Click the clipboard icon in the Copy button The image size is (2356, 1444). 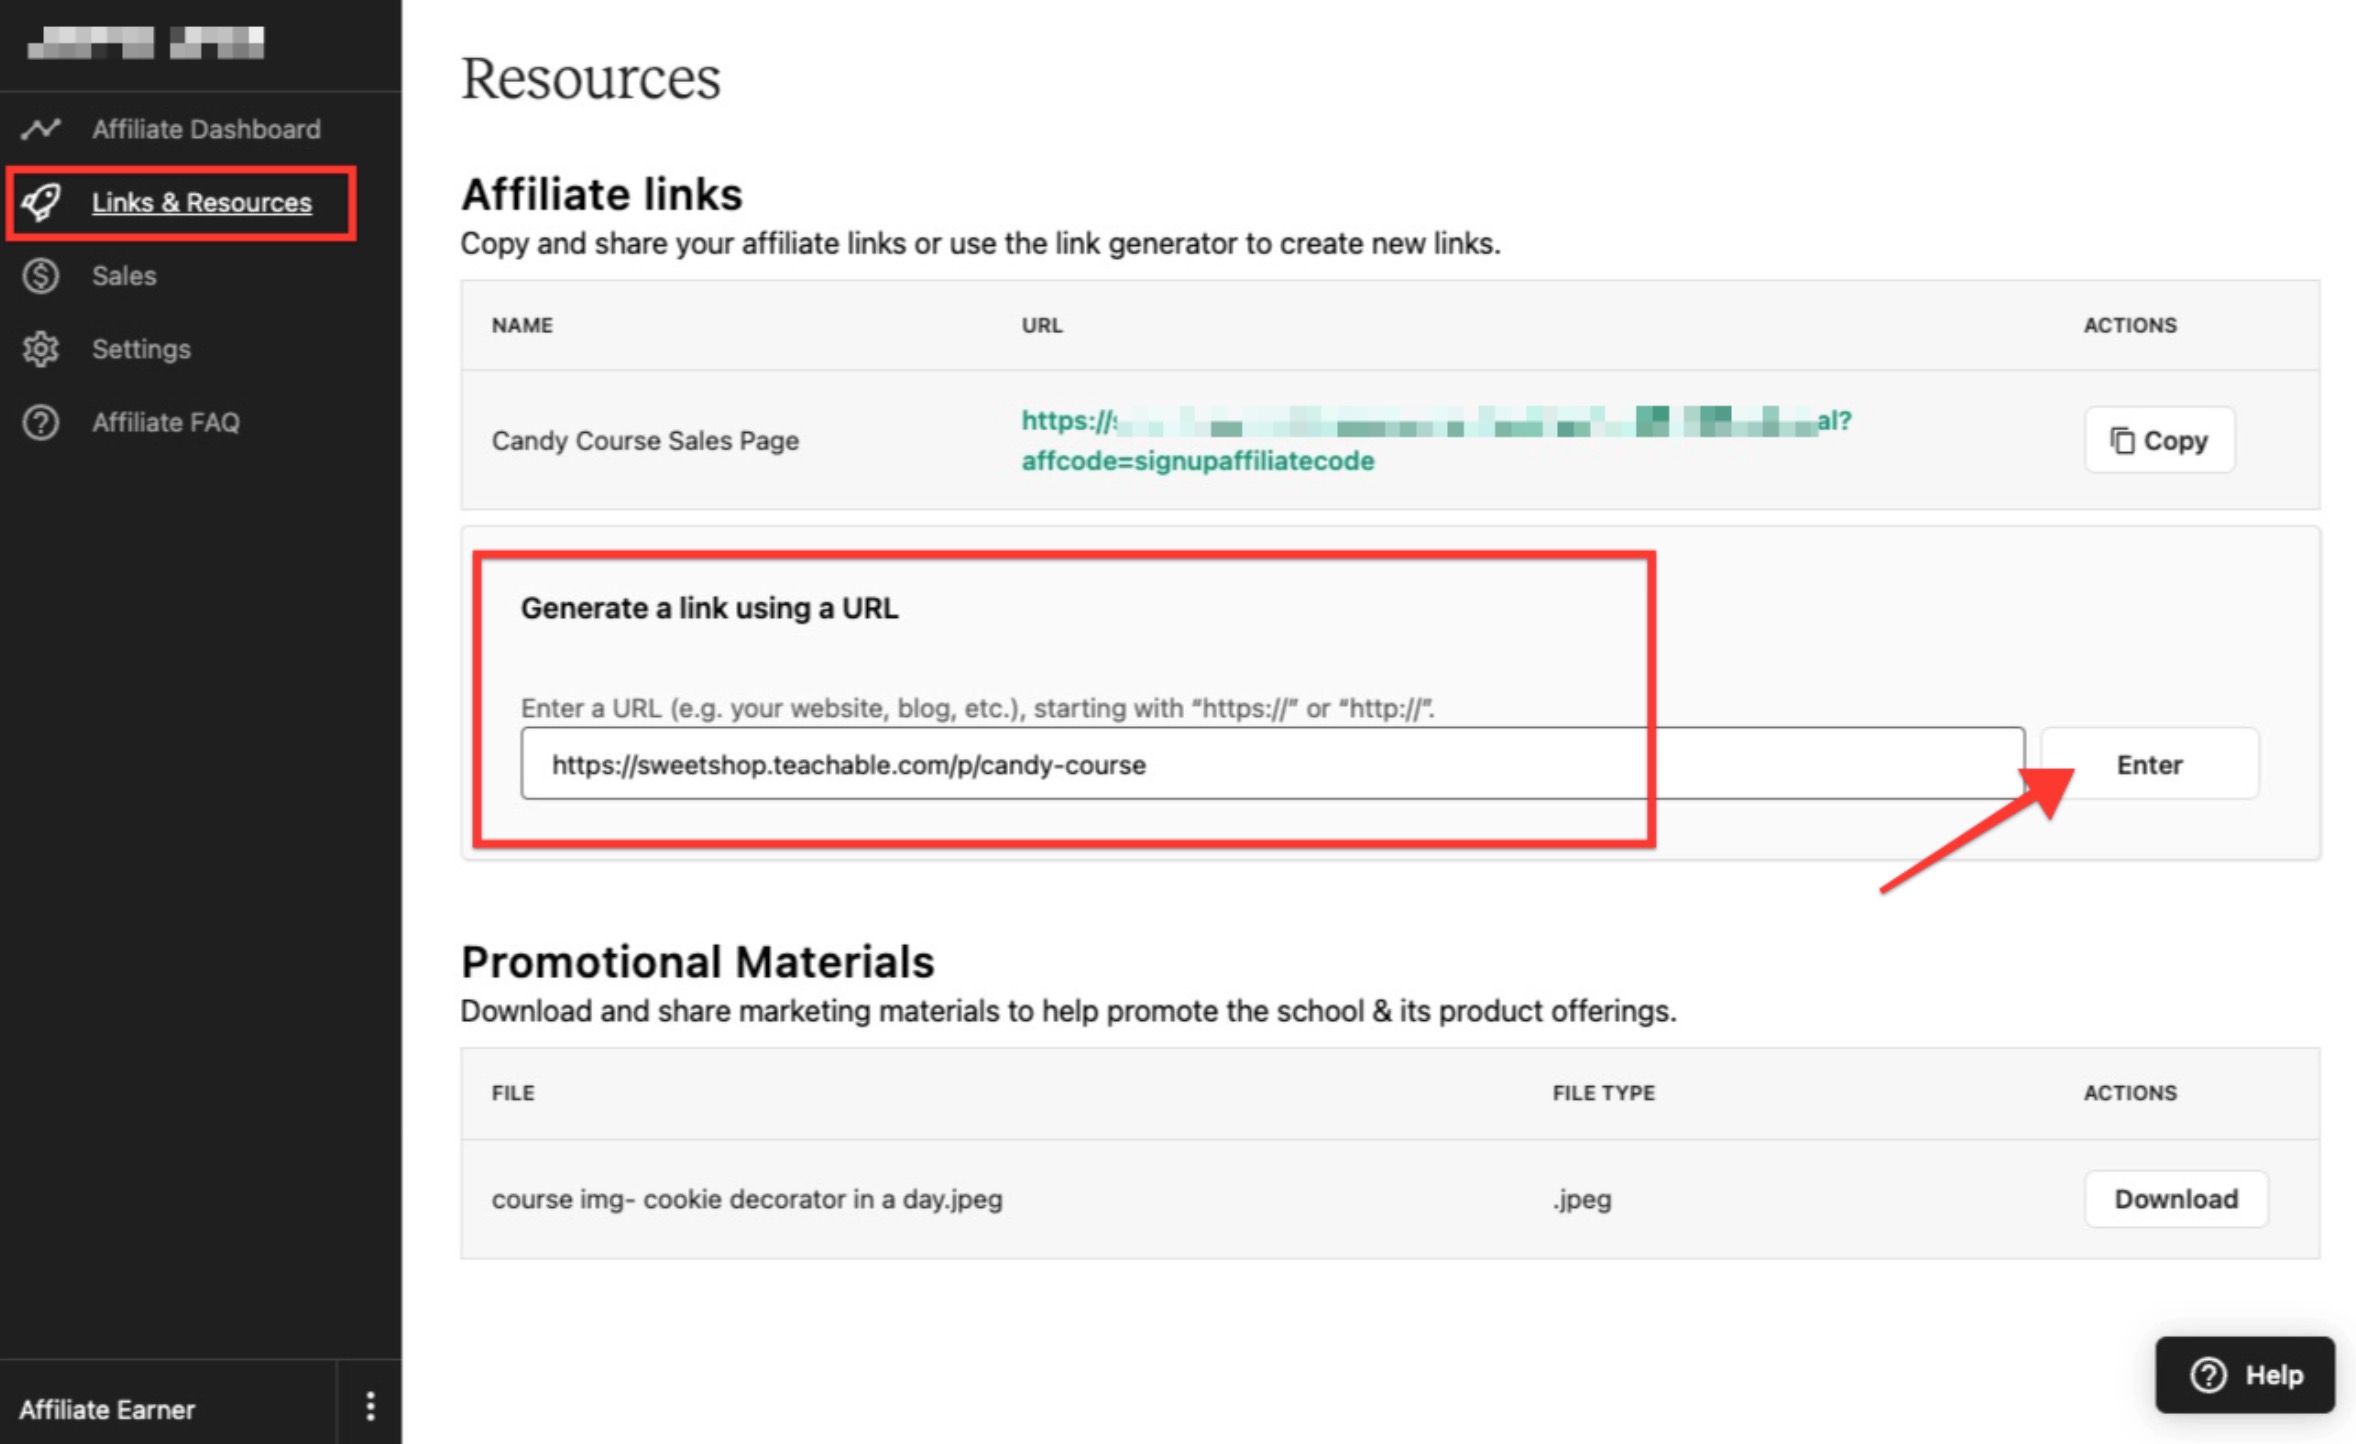click(x=2121, y=440)
